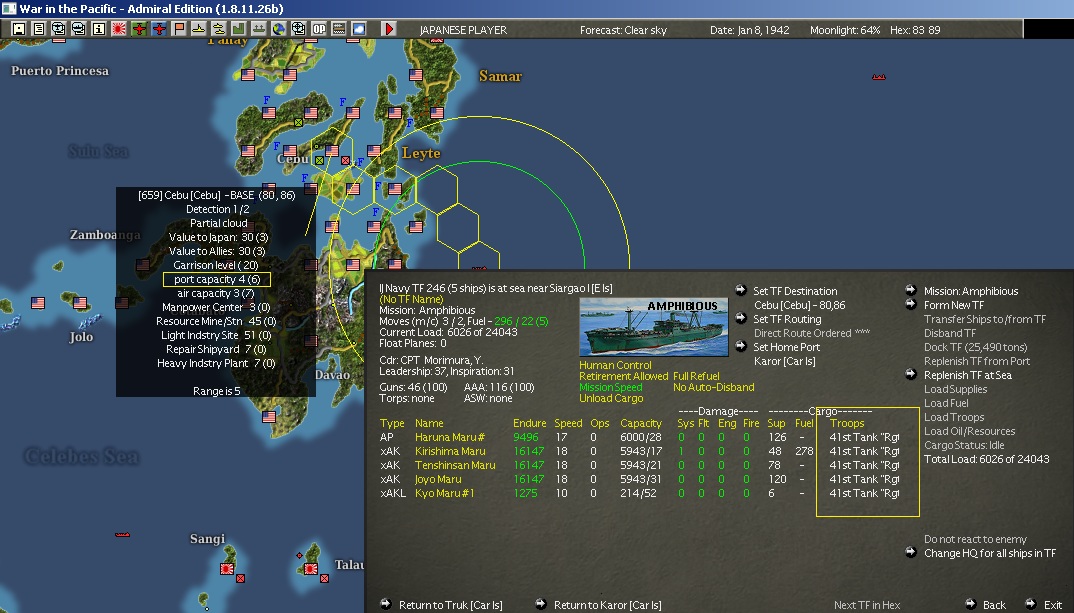This screenshot has height=613, width=1074.
Task: Toggle Retirement Allowed option
Action: [x=623, y=376]
